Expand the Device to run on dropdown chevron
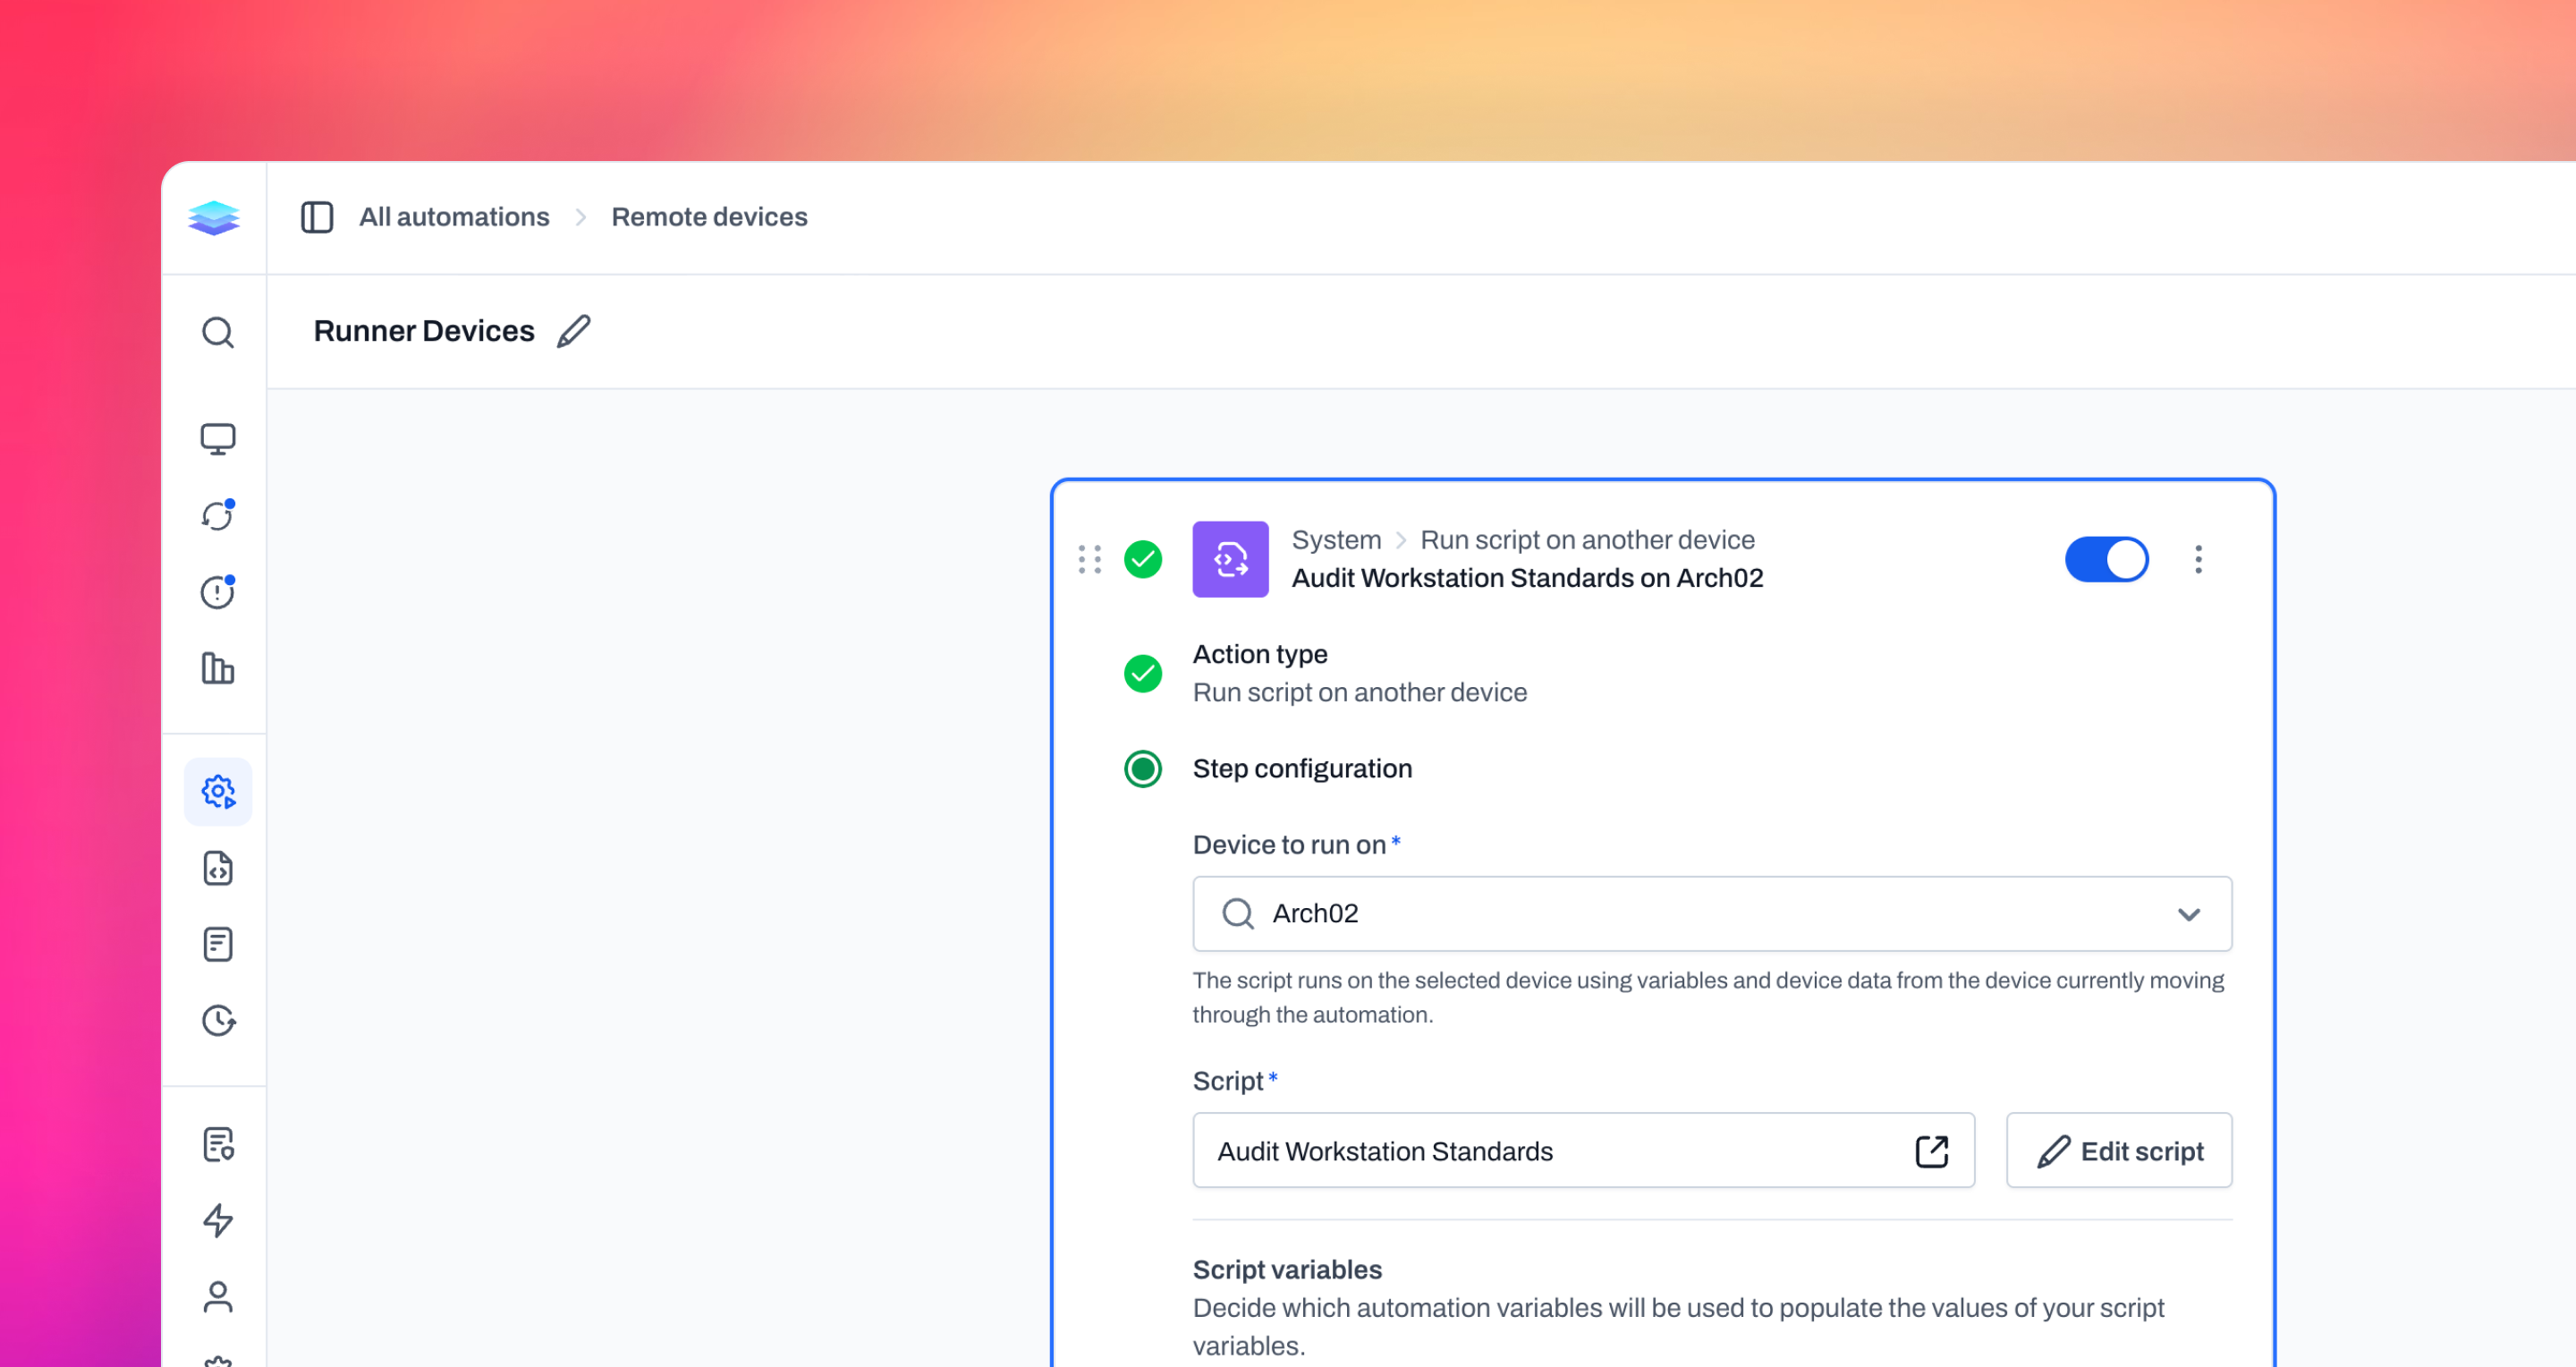Screen dimensions: 2576x1367 (2189, 914)
